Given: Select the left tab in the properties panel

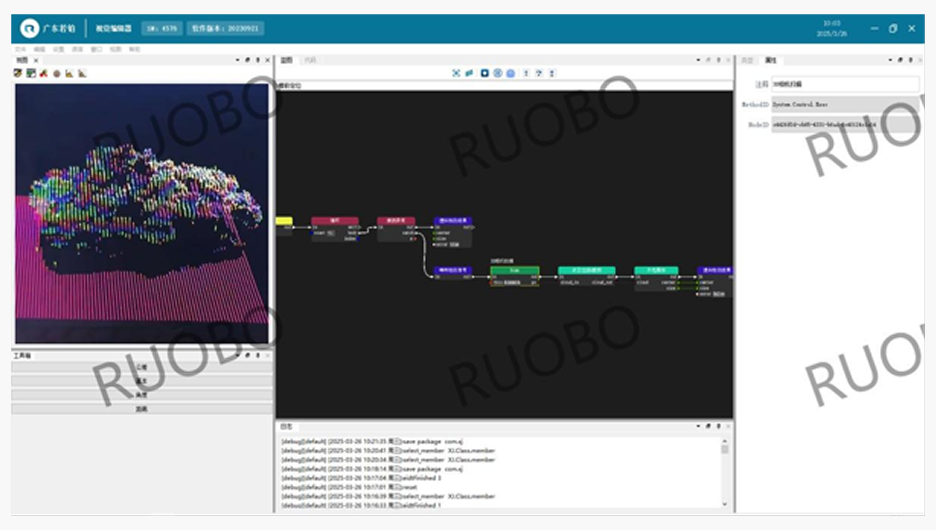Looking at the screenshot, I should [x=747, y=60].
